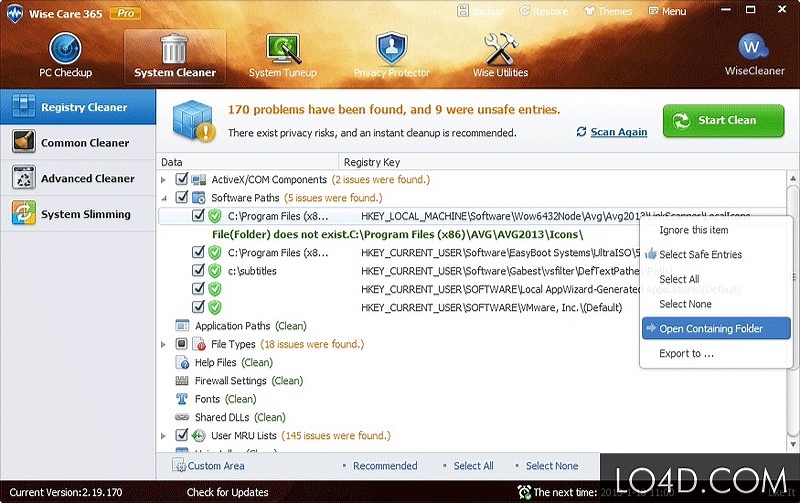Open Privacy Protector shield icon
Image resolution: width=800 pixels, height=503 pixels.
pyautogui.click(x=391, y=48)
